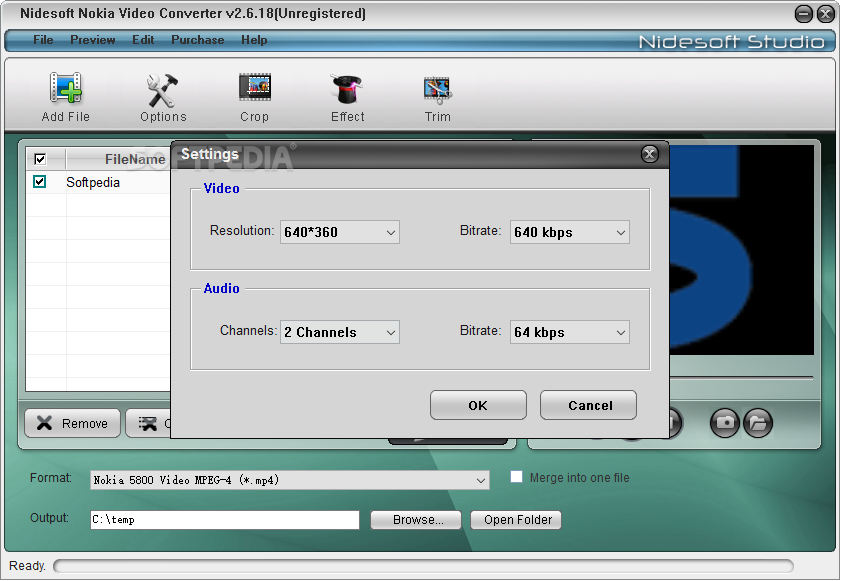
Task: Open the video Bitrate 640 kbps dropdown
Action: (570, 232)
